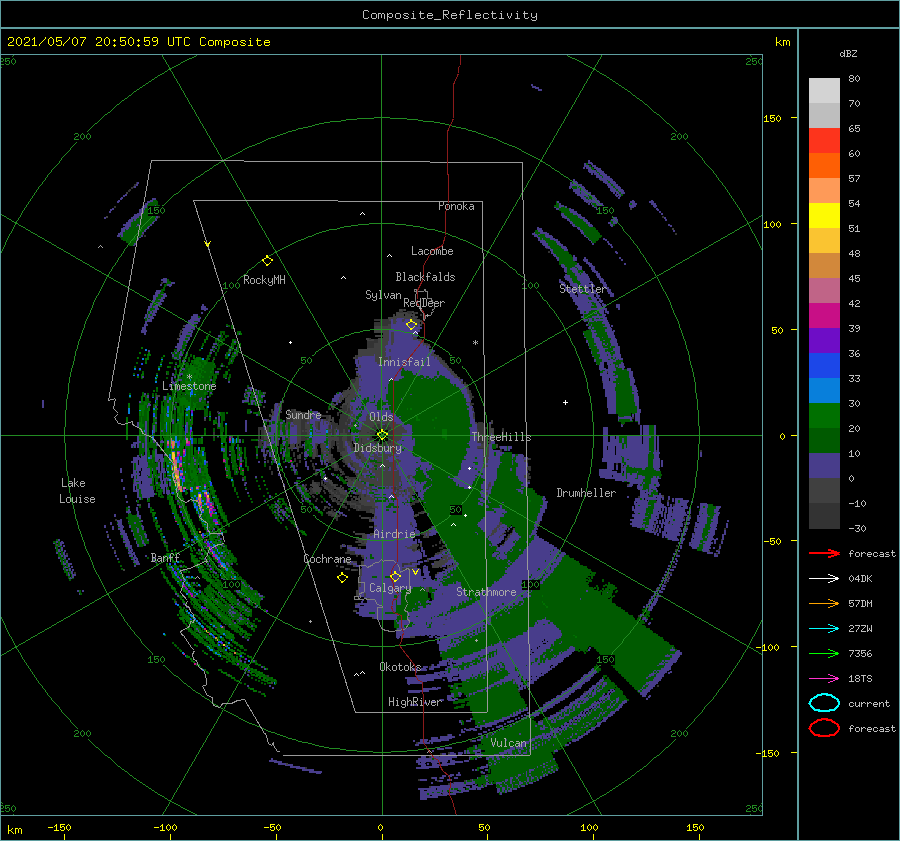Pick the dark gray swatch between -10 and -30 dBZ
Viewport: 900px width, 841px height.
pos(824,516)
